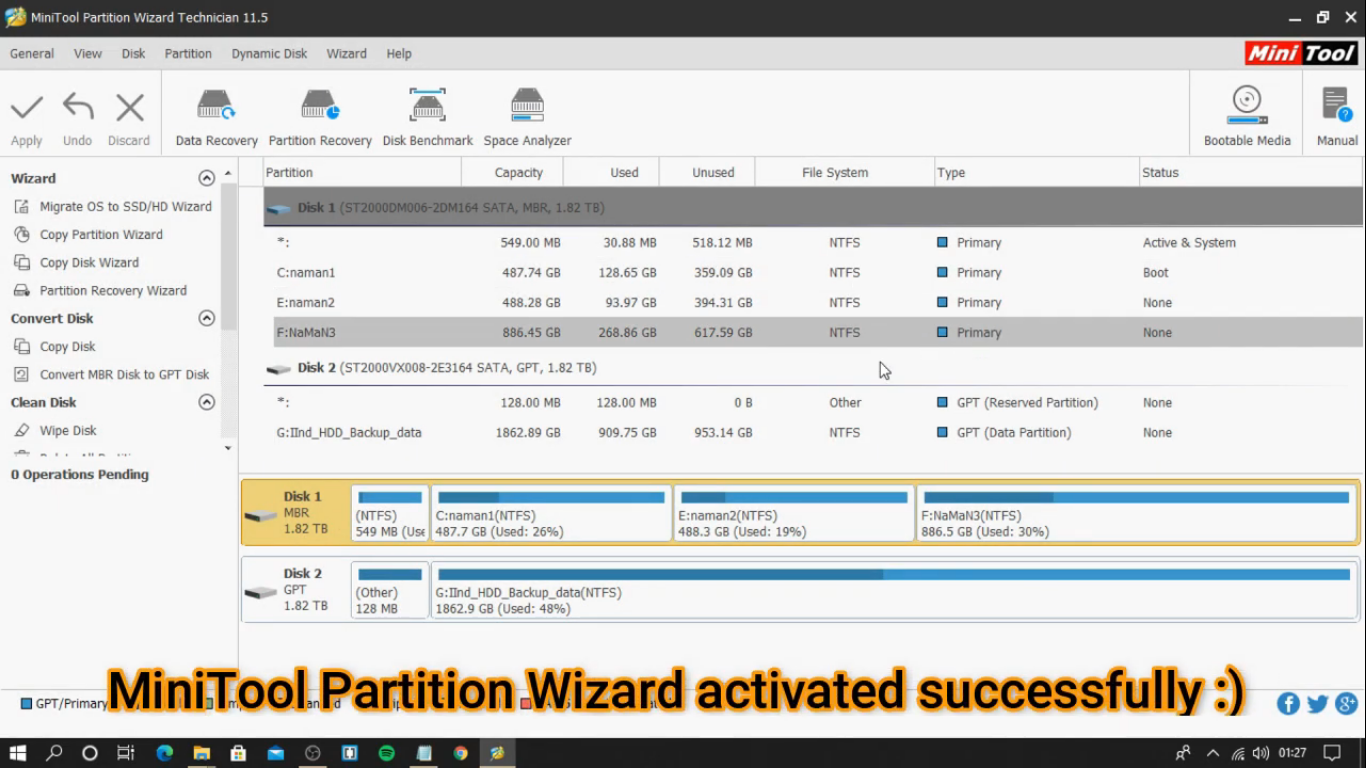Open the Copy Disk tool

tap(63, 346)
